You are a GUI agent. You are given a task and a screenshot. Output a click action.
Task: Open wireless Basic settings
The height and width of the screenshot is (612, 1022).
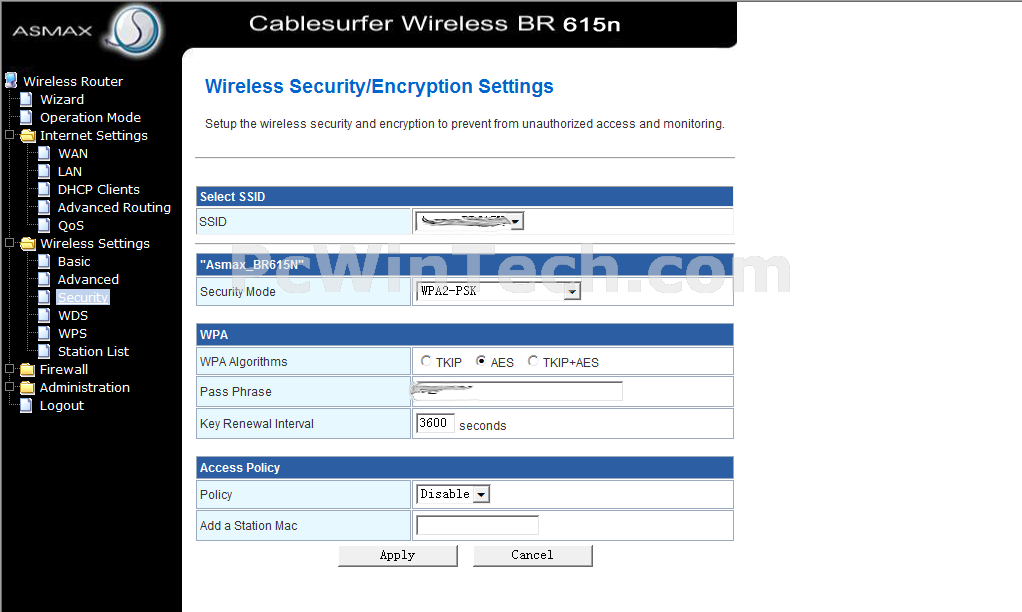point(74,261)
